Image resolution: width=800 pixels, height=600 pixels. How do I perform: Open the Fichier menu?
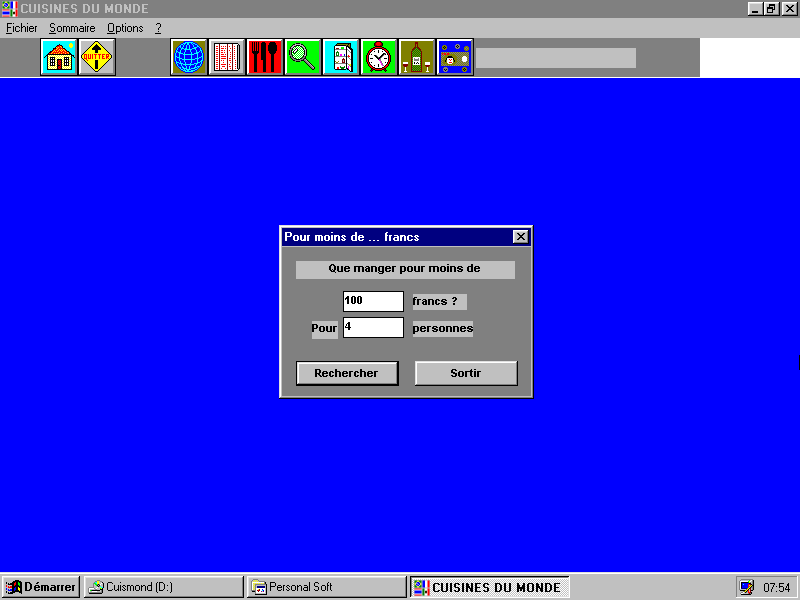pos(21,28)
